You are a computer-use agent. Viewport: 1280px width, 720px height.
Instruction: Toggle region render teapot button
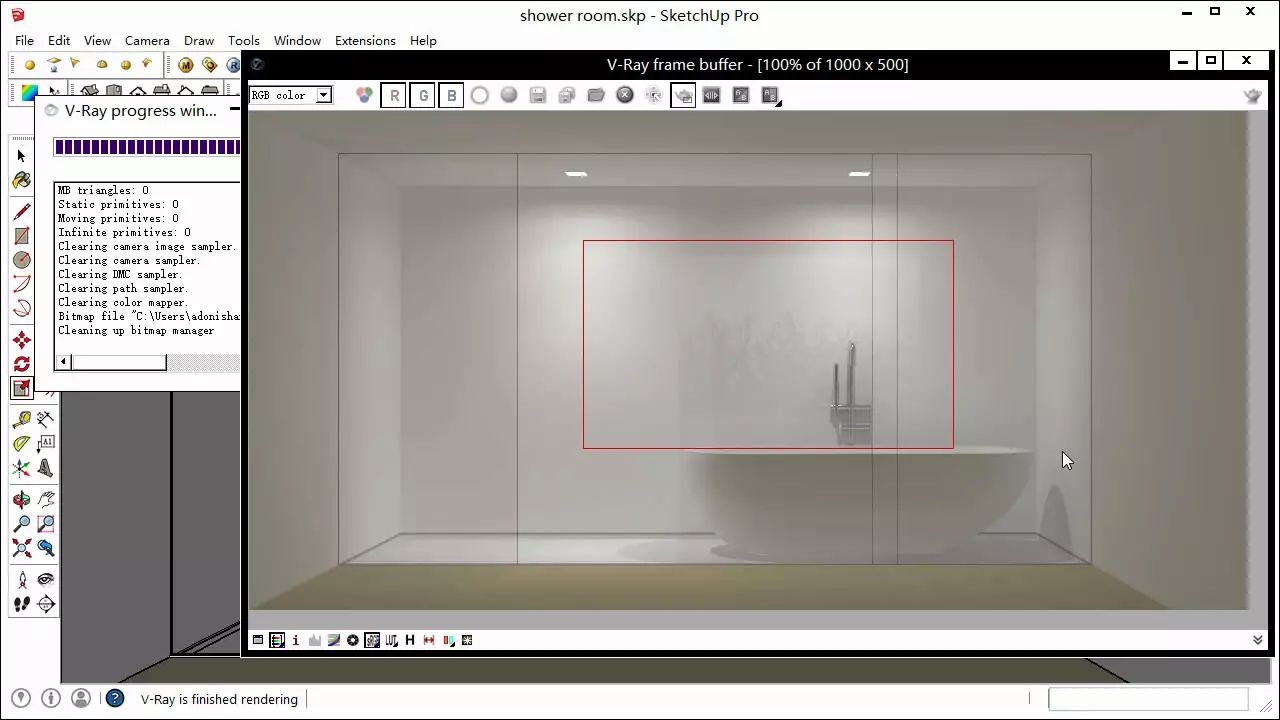pos(683,95)
